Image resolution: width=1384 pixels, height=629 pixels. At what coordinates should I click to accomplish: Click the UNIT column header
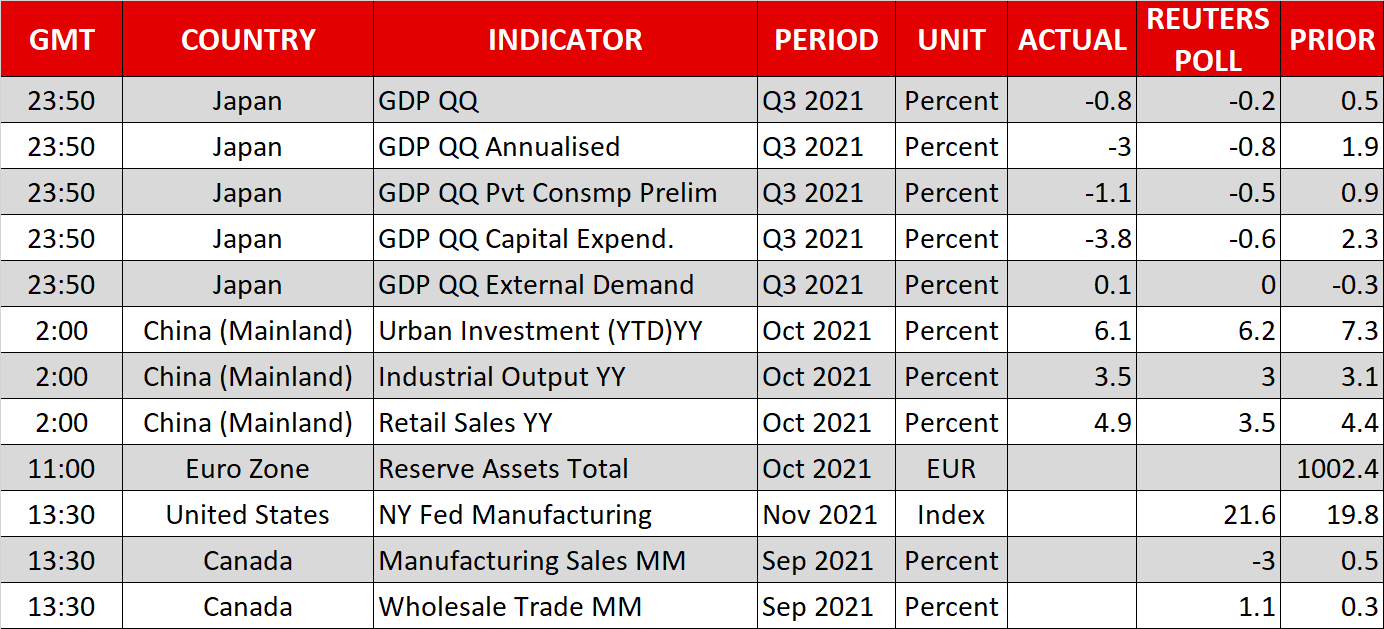click(951, 40)
